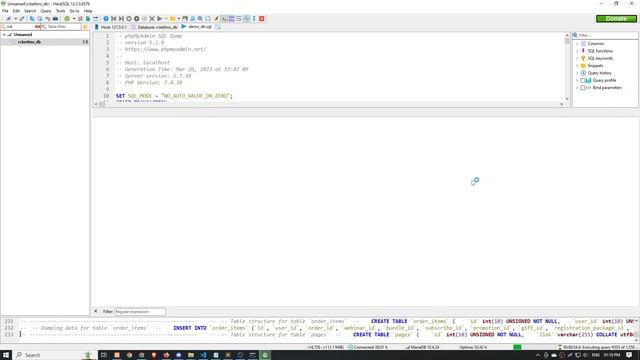Open the dropdown arrow next to Load SQL file
The height and width of the screenshot is (360, 640).
coord(179,19)
